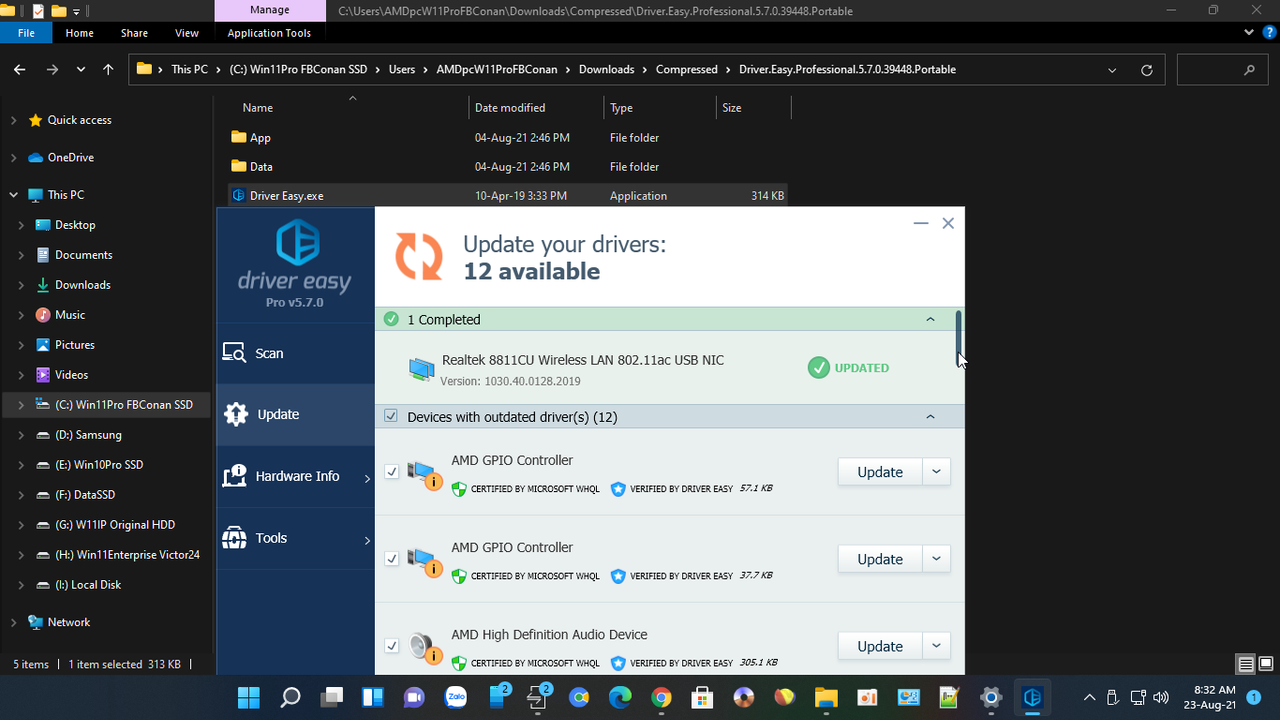Screen dimensions: 1280x720
Task: Click the orange refresh arrows icon
Action: click(419, 256)
